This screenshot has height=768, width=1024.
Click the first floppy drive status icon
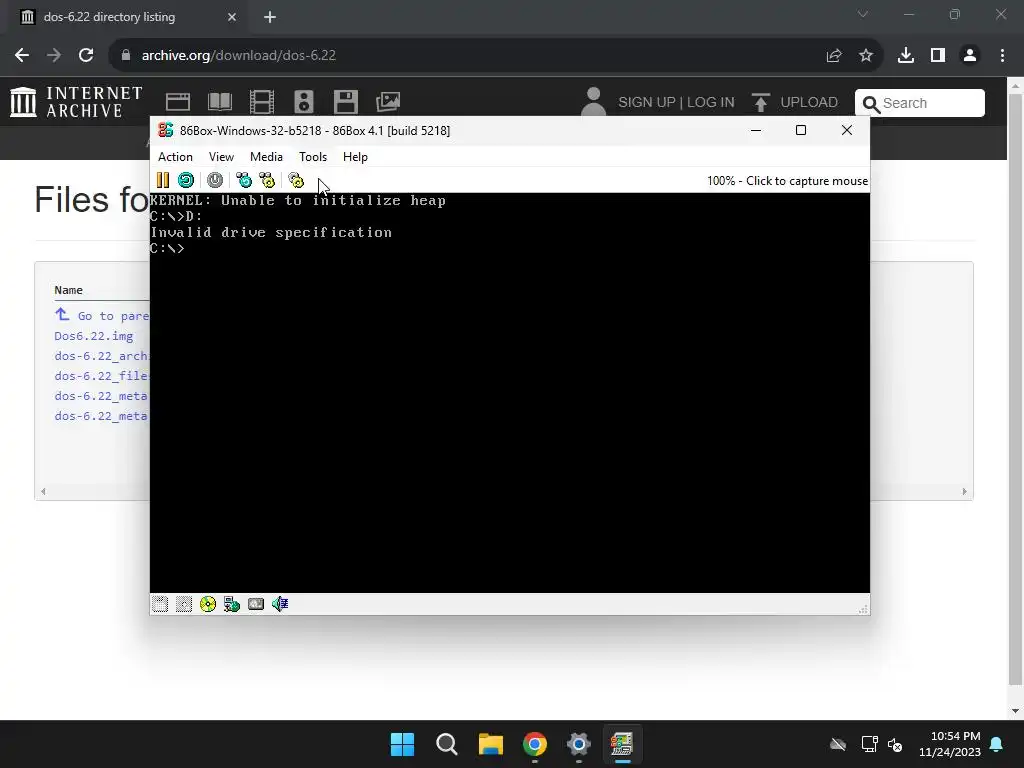pos(160,604)
